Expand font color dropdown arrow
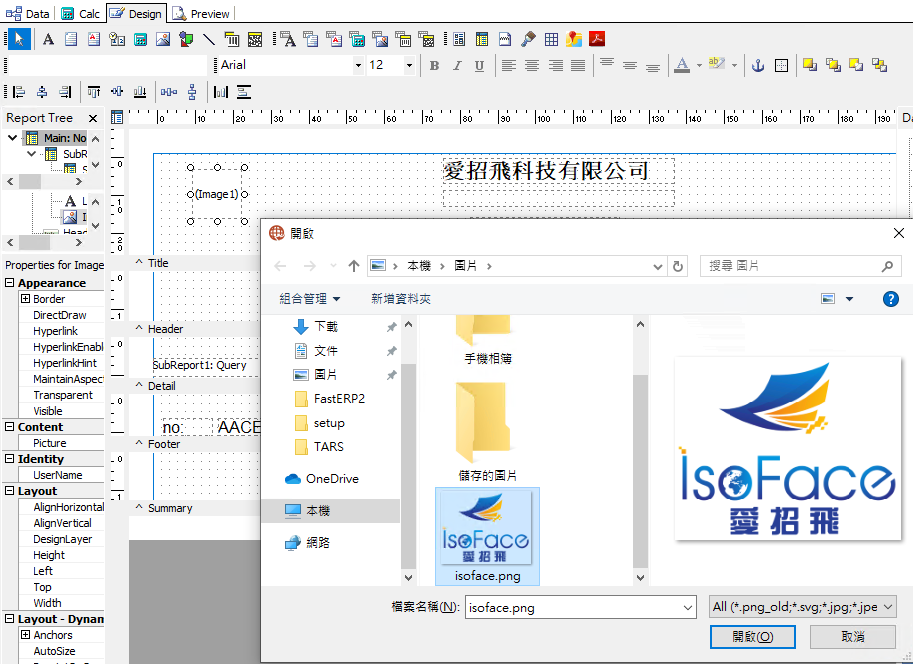This screenshot has width=913, height=664. [699, 65]
